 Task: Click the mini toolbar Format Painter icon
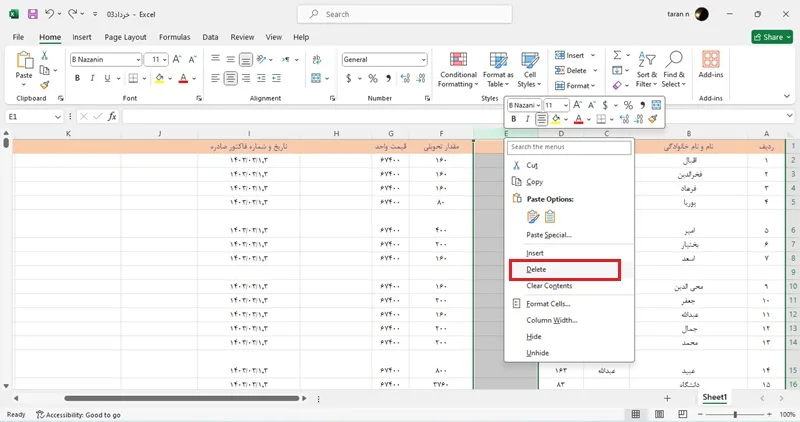[x=653, y=119]
